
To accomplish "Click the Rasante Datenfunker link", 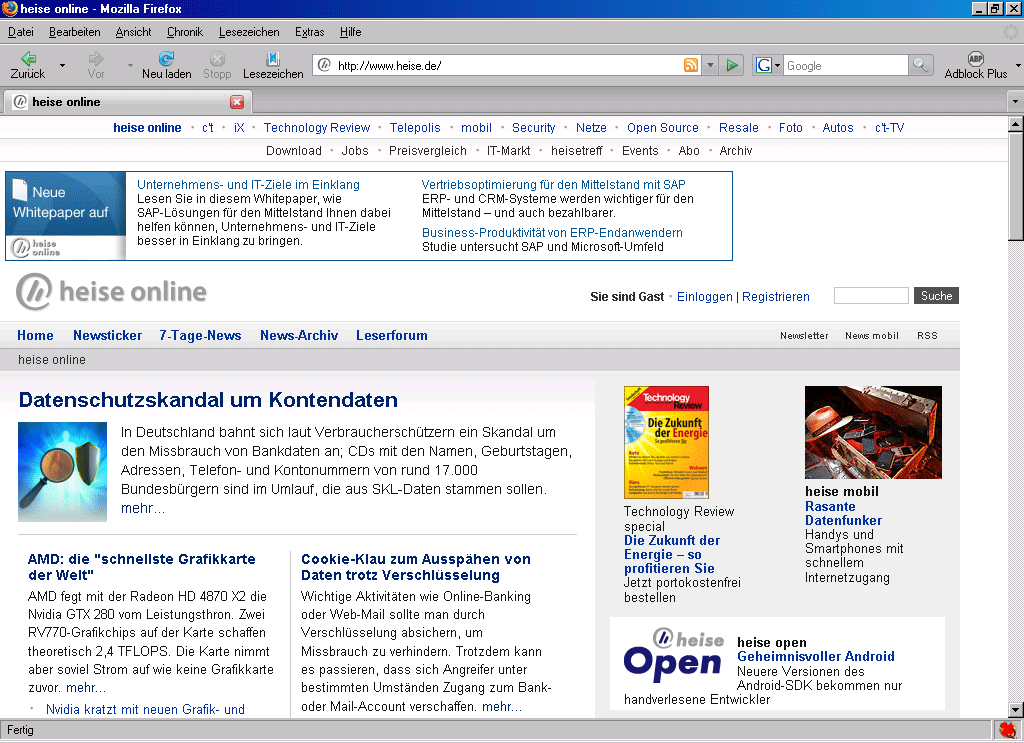I will point(843,513).
